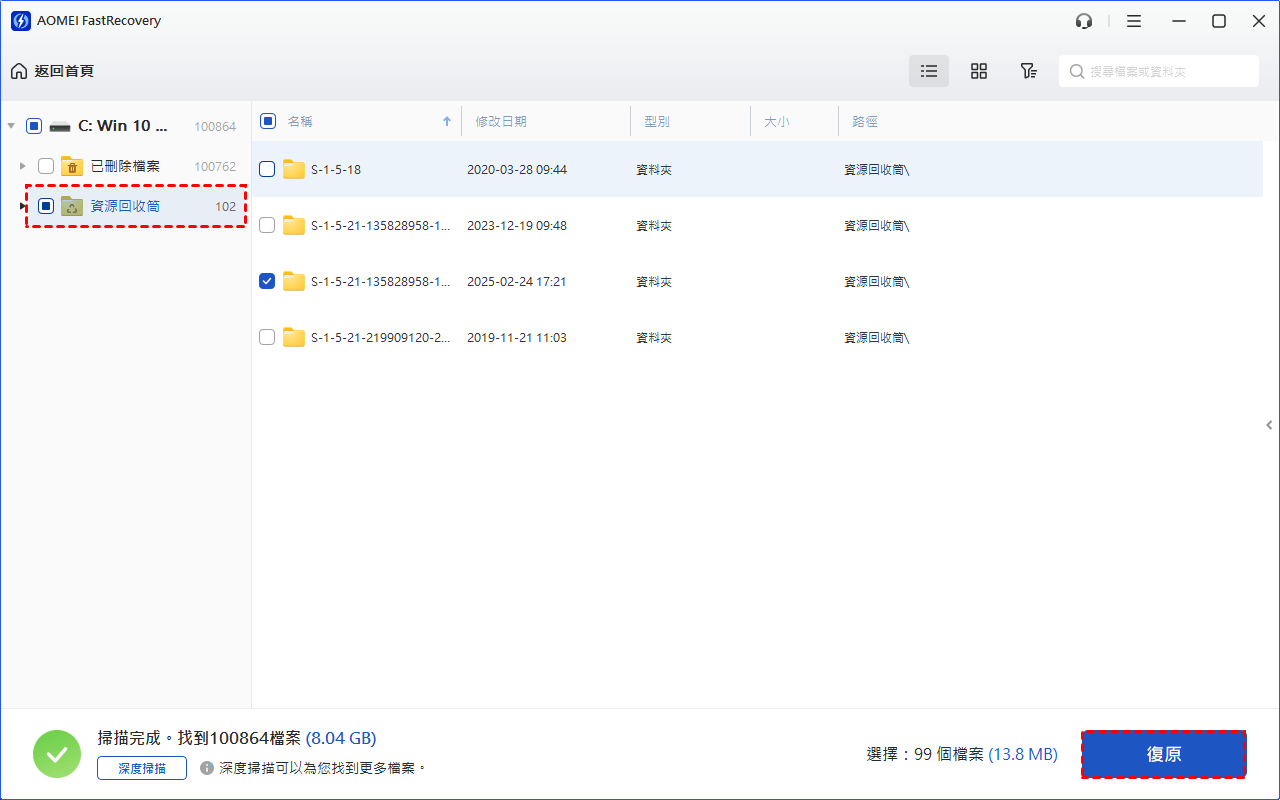This screenshot has height=800, width=1280.
Task: Click the green scan-complete checkmark icon
Action: [x=57, y=754]
